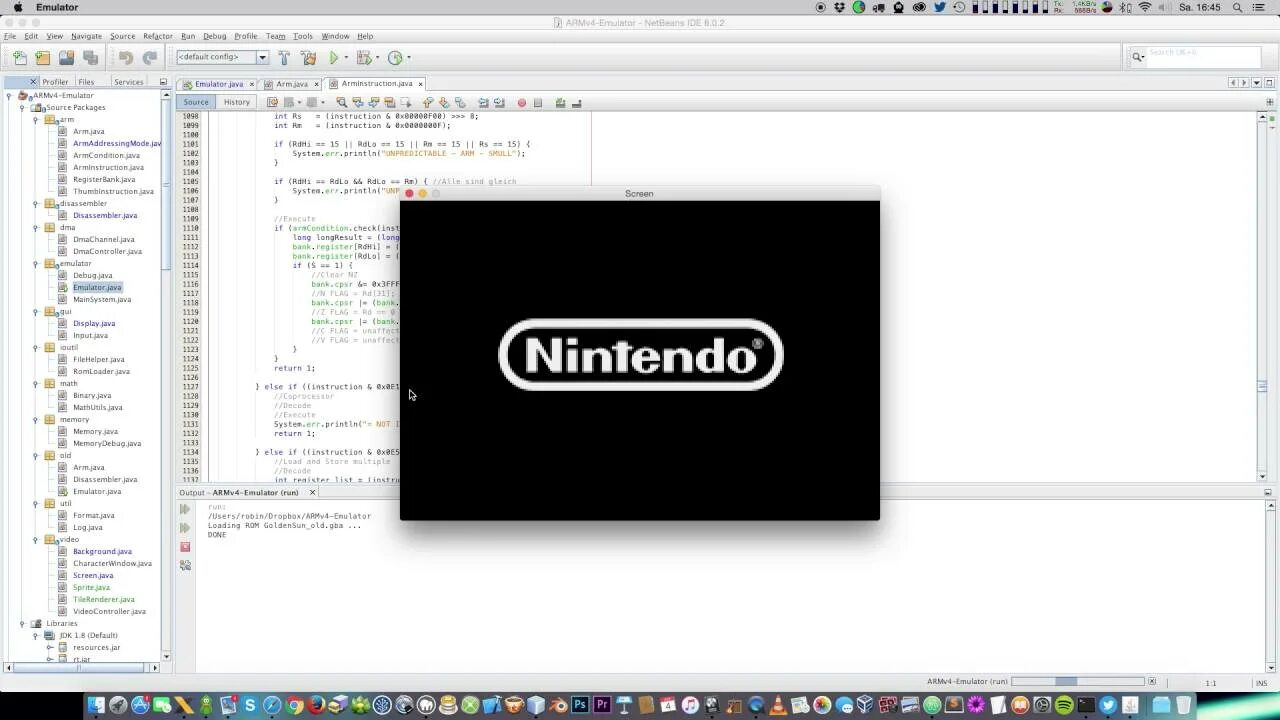This screenshot has height=720, width=1280.
Task: Open ArmAddressingMode.java in project tree
Action: (x=117, y=143)
